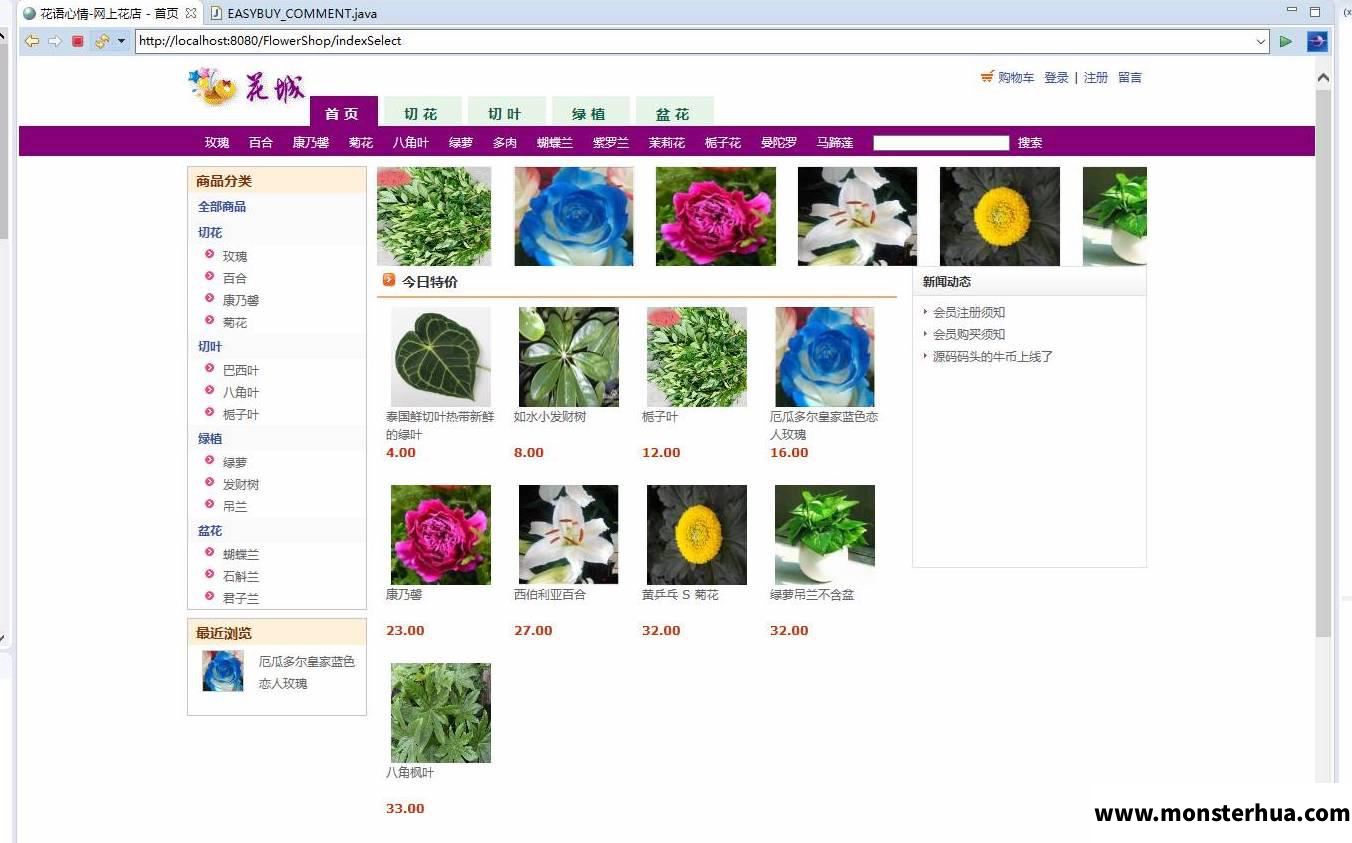Click 栀子花 in the purple bar
1352x843 pixels.
click(x=723, y=143)
